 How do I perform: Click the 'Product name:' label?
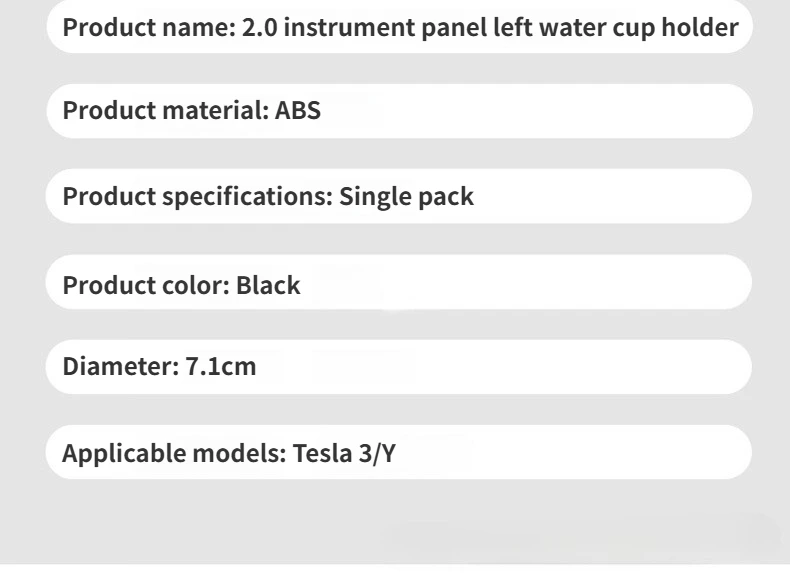149,28
